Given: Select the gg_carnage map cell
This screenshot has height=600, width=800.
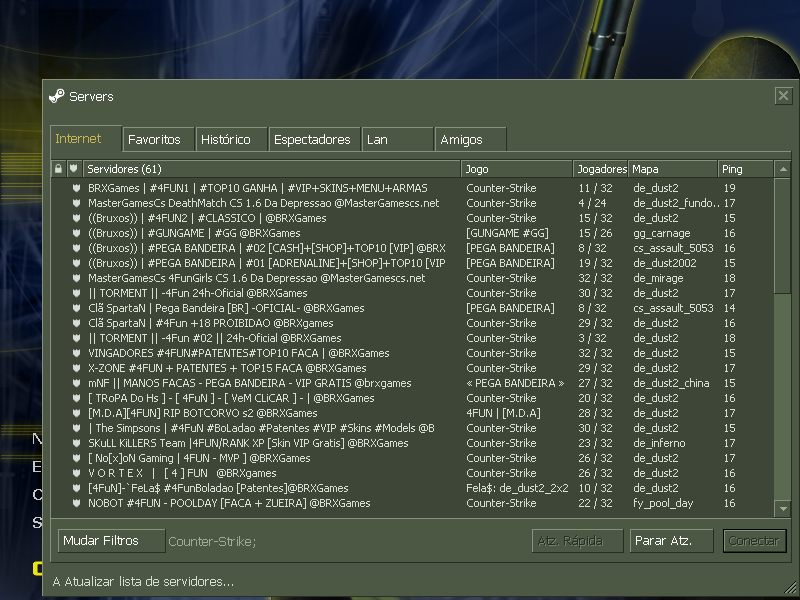Looking at the screenshot, I should 662,233.
